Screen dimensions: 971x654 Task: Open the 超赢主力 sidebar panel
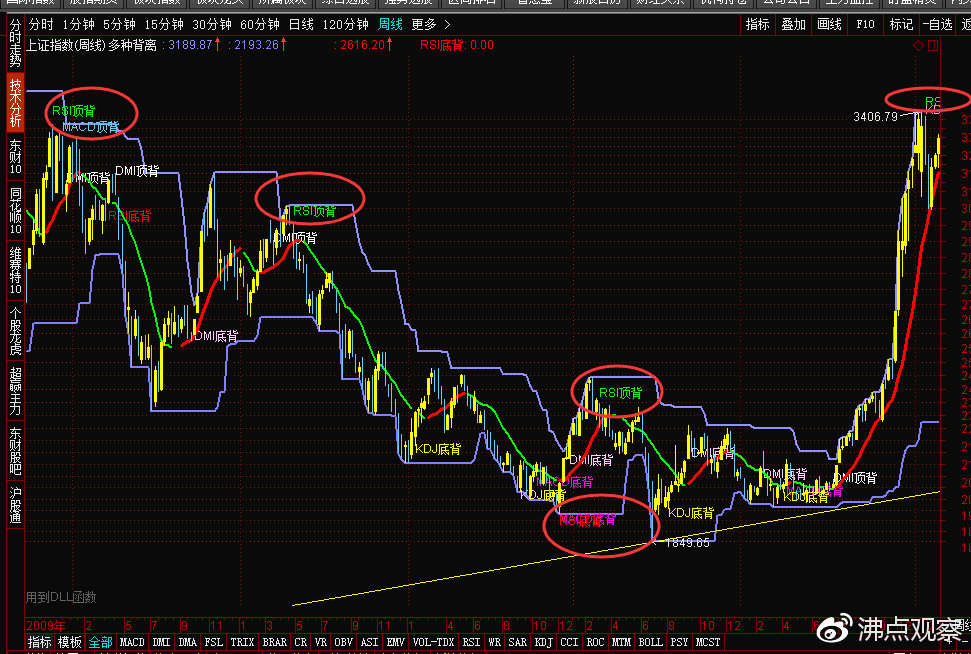[x=15, y=390]
